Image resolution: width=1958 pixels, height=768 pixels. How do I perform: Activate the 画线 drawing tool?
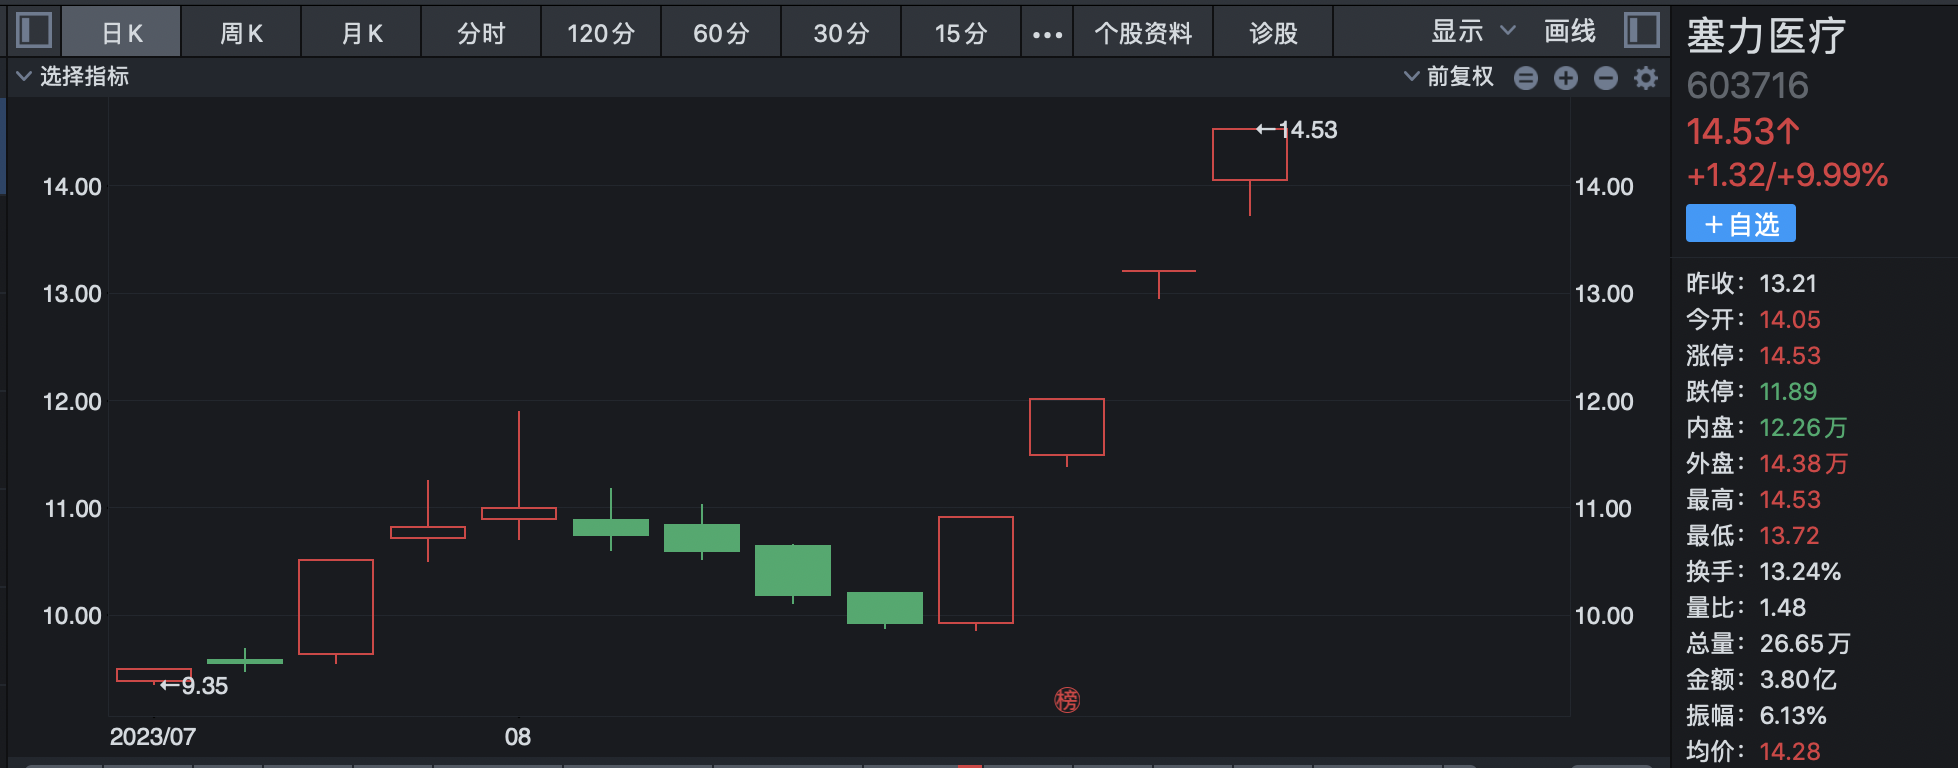1570,32
